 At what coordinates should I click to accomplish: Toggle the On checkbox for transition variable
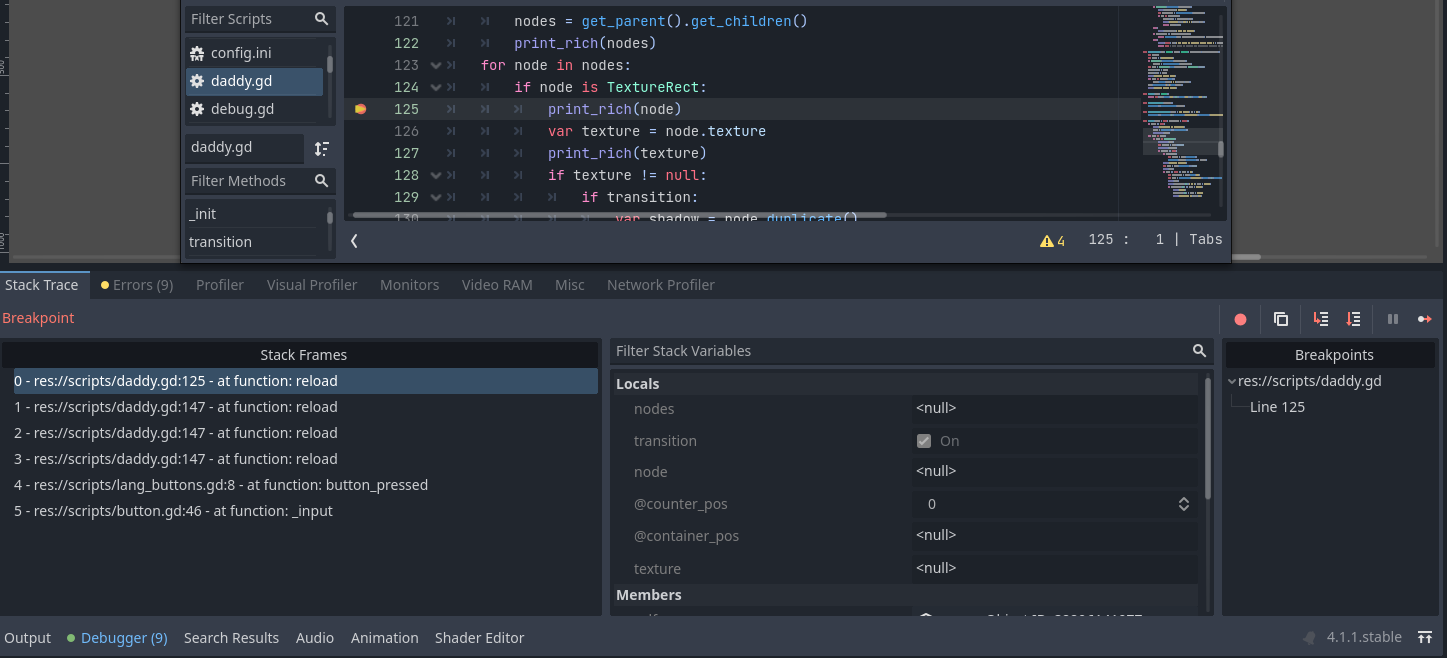coord(923,440)
